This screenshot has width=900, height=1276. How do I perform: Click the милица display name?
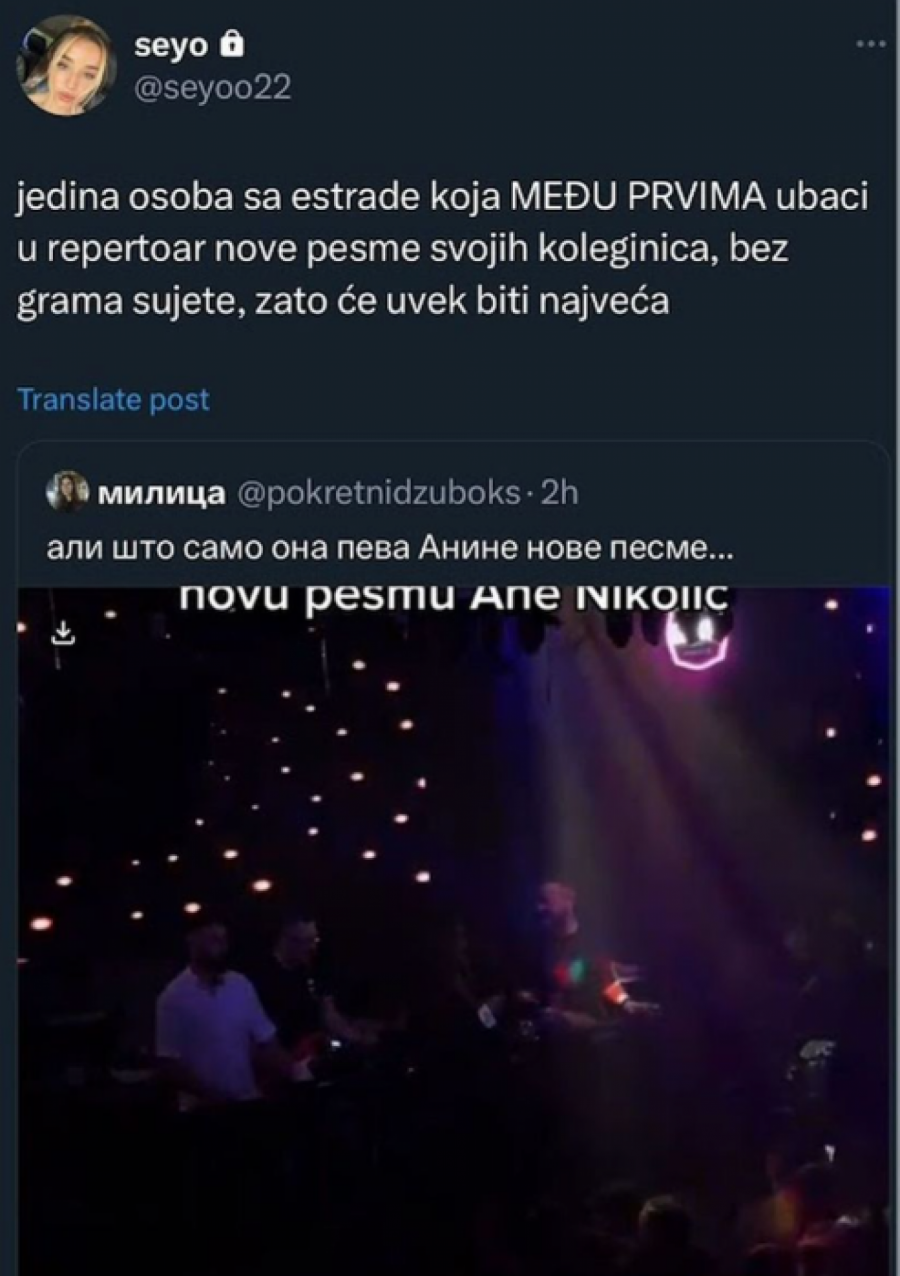[160, 493]
